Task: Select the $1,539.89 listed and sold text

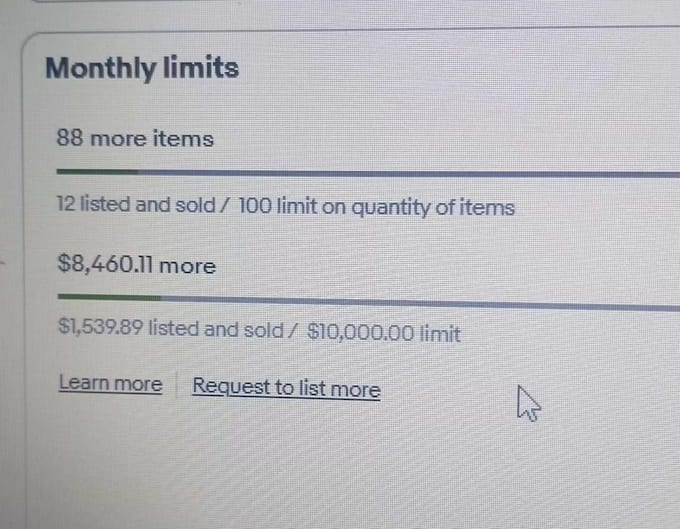Action: pos(171,329)
